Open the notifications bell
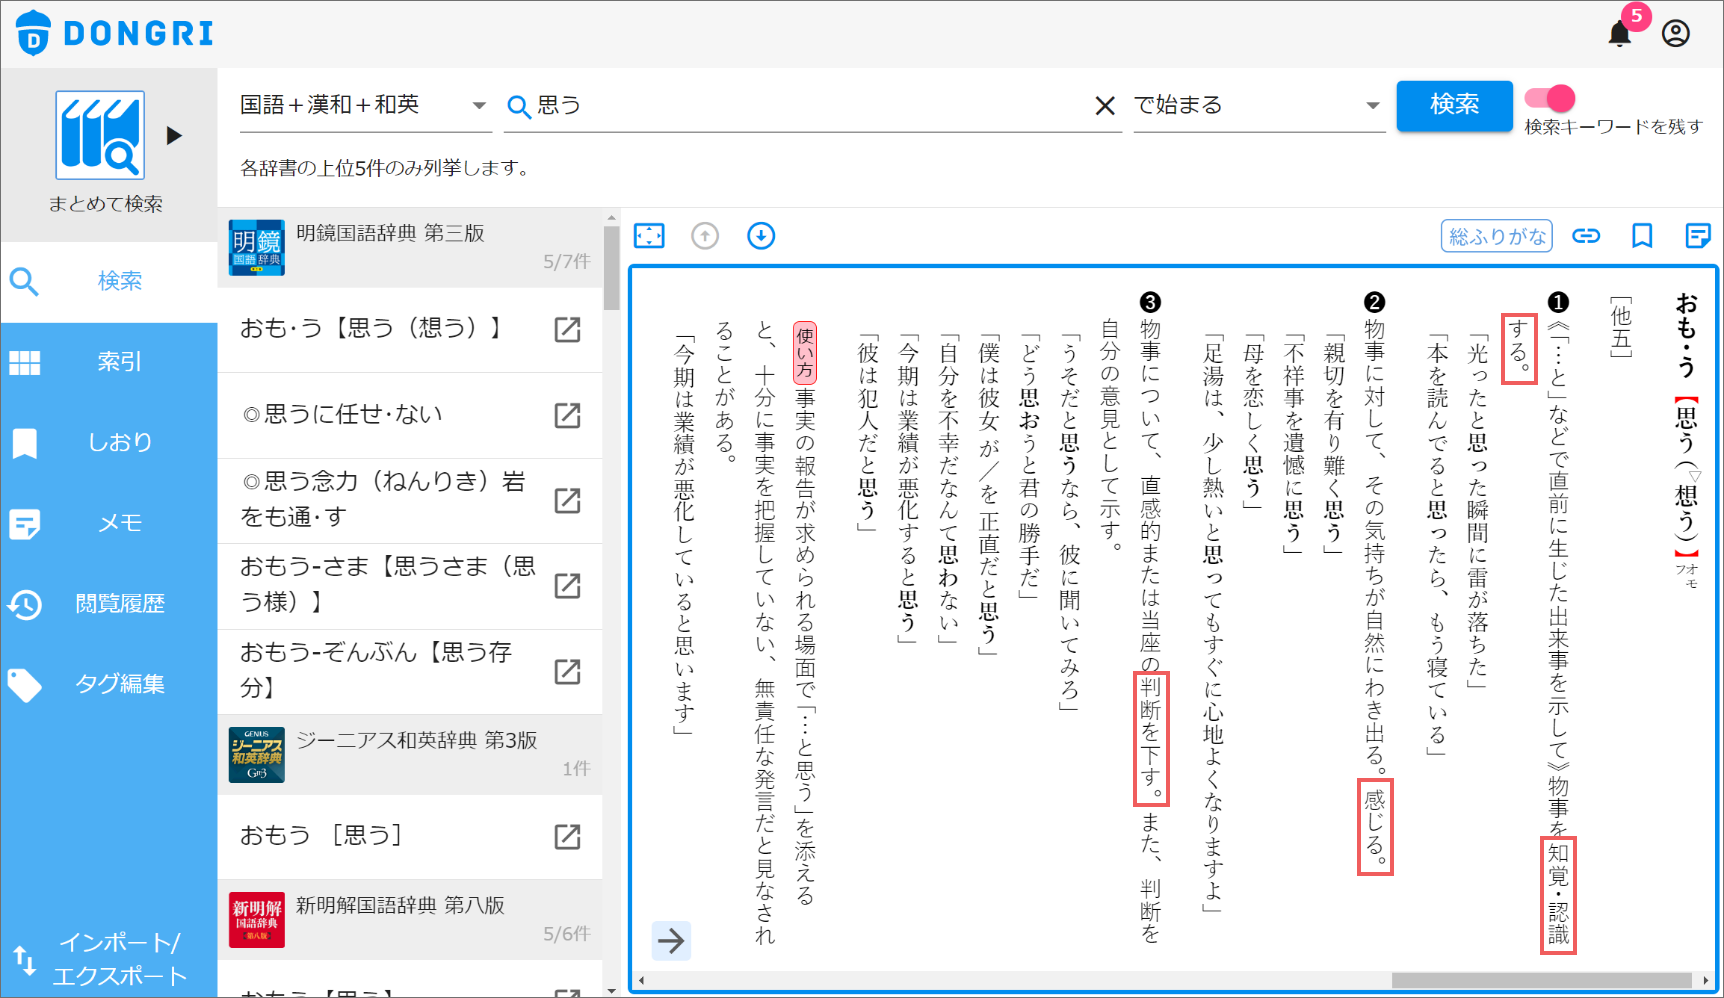The image size is (1724, 998). 1620,34
